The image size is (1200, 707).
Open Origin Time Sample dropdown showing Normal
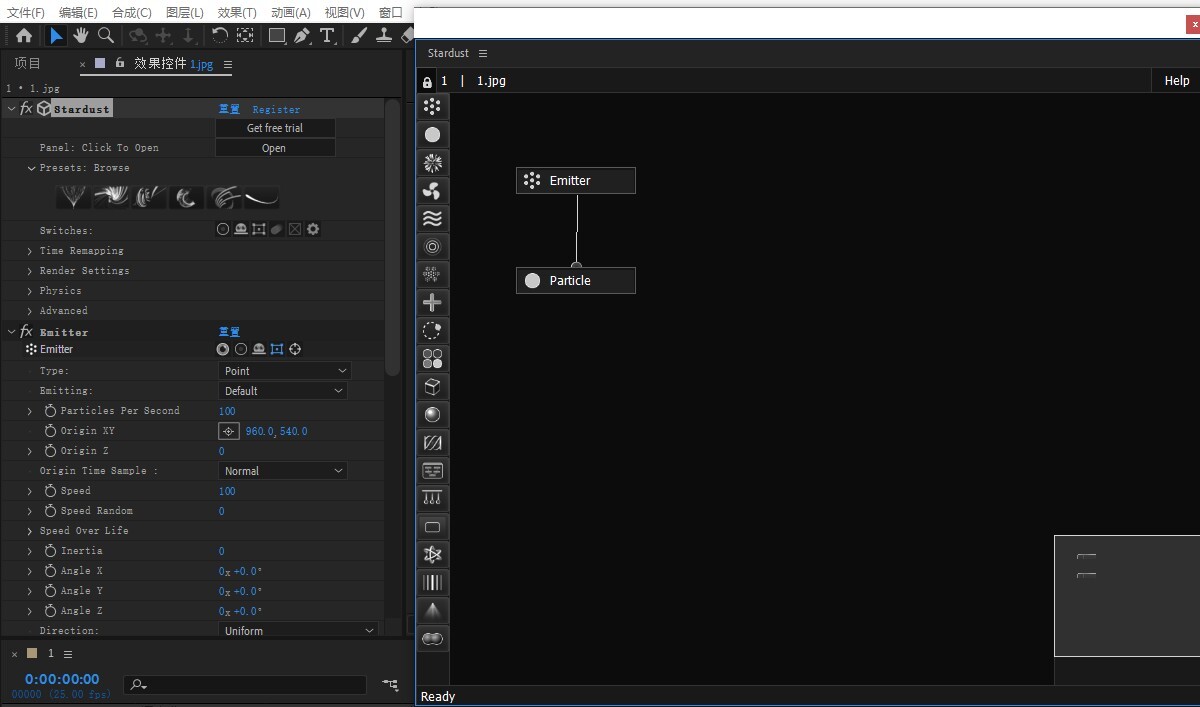pos(282,471)
